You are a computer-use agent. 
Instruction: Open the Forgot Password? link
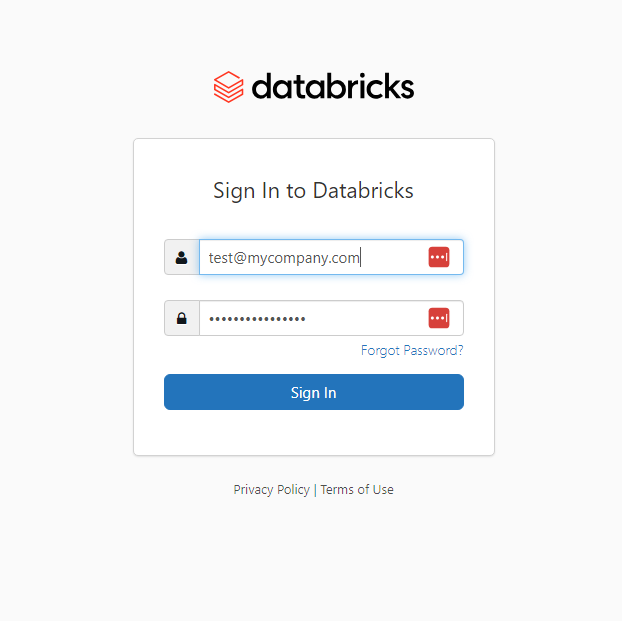(412, 351)
